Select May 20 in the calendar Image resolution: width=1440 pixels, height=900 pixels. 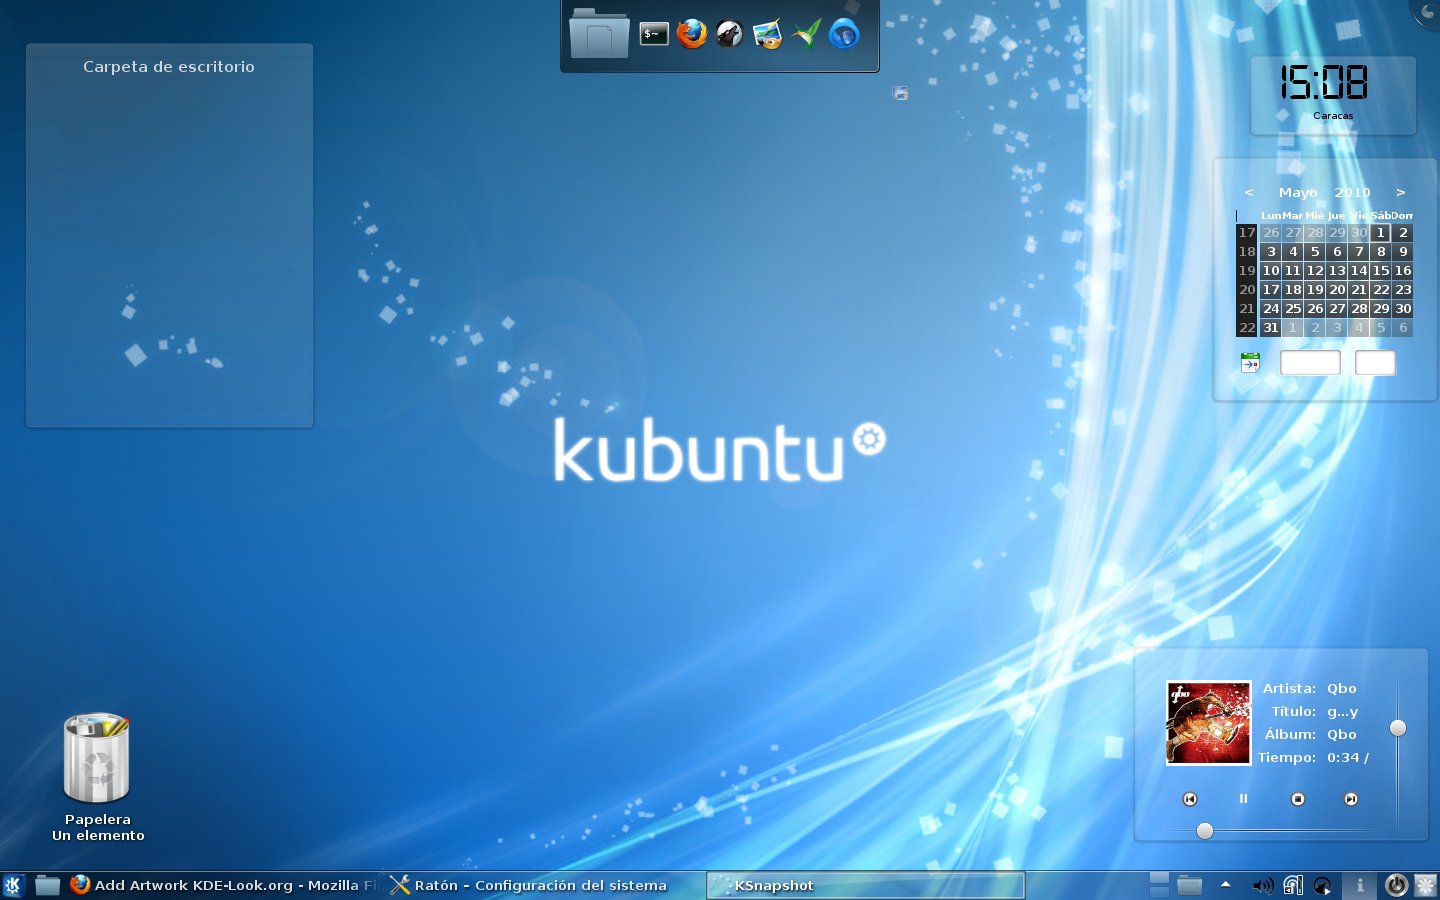[1337, 289]
